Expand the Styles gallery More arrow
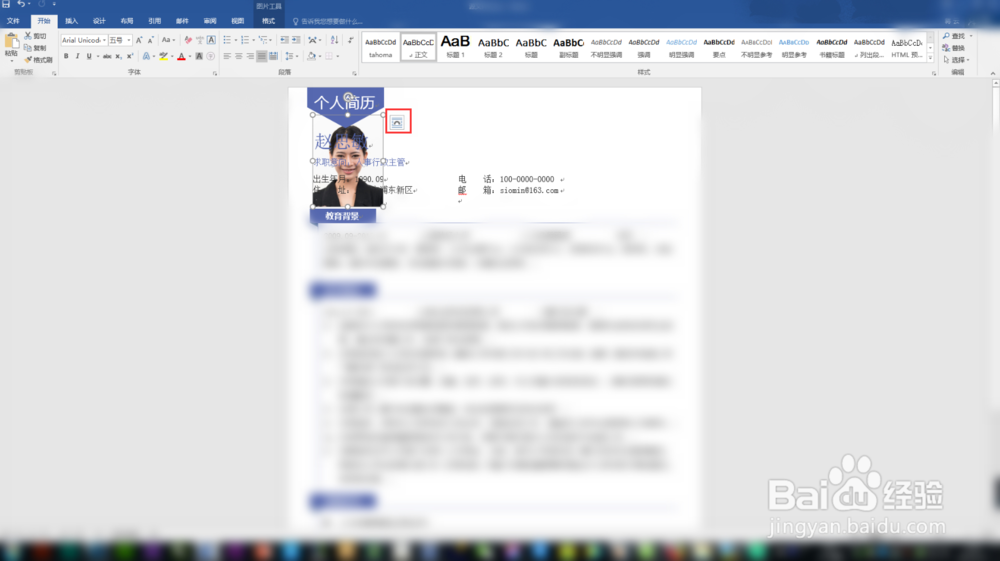 930,59
